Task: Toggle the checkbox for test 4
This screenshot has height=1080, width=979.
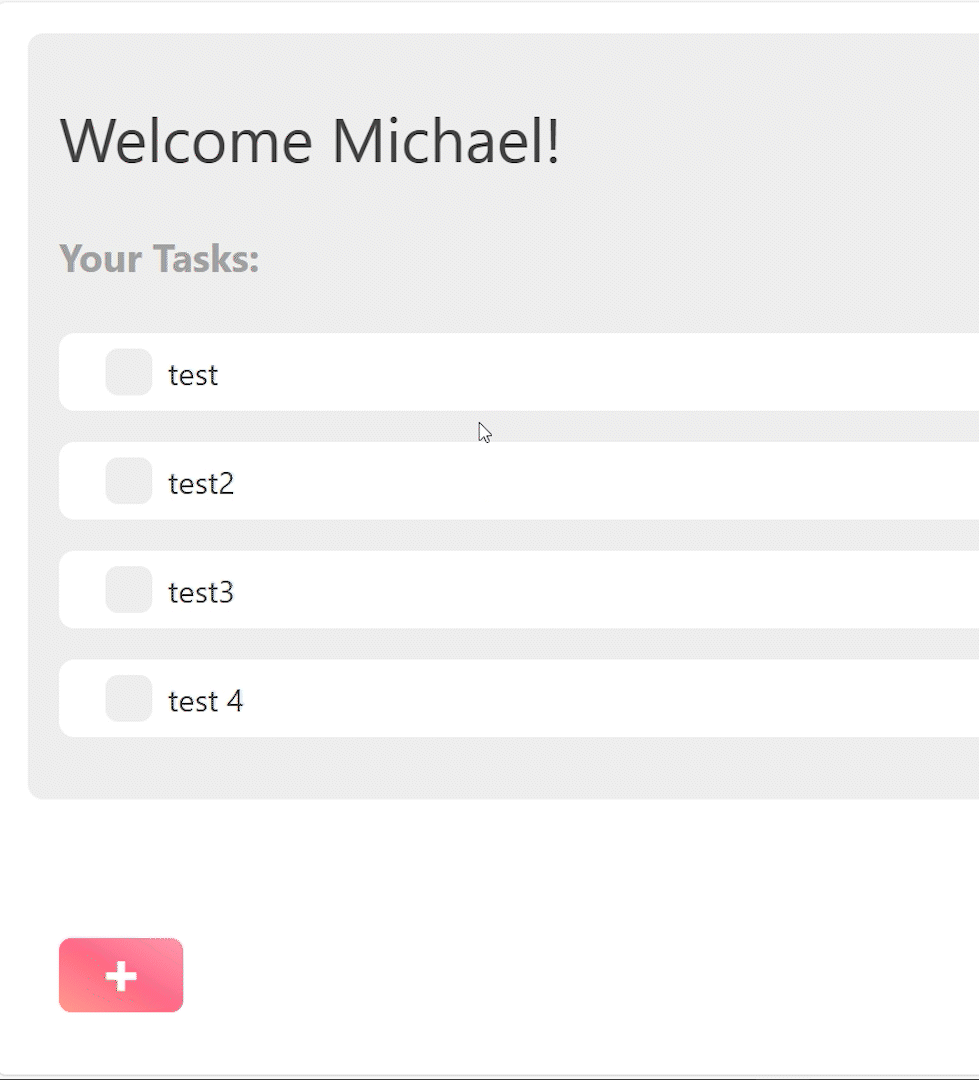Action: pyautogui.click(x=129, y=699)
